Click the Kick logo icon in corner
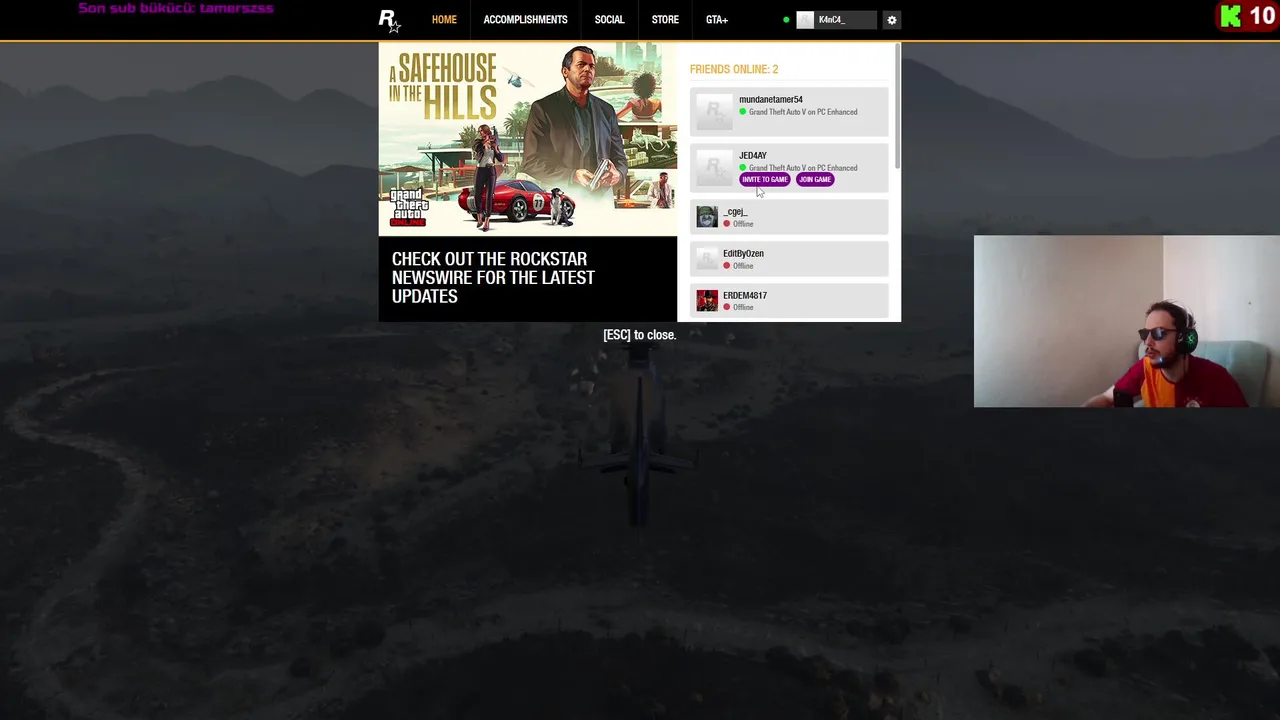The height and width of the screenshot is (720, 1280). (1231, 16)
